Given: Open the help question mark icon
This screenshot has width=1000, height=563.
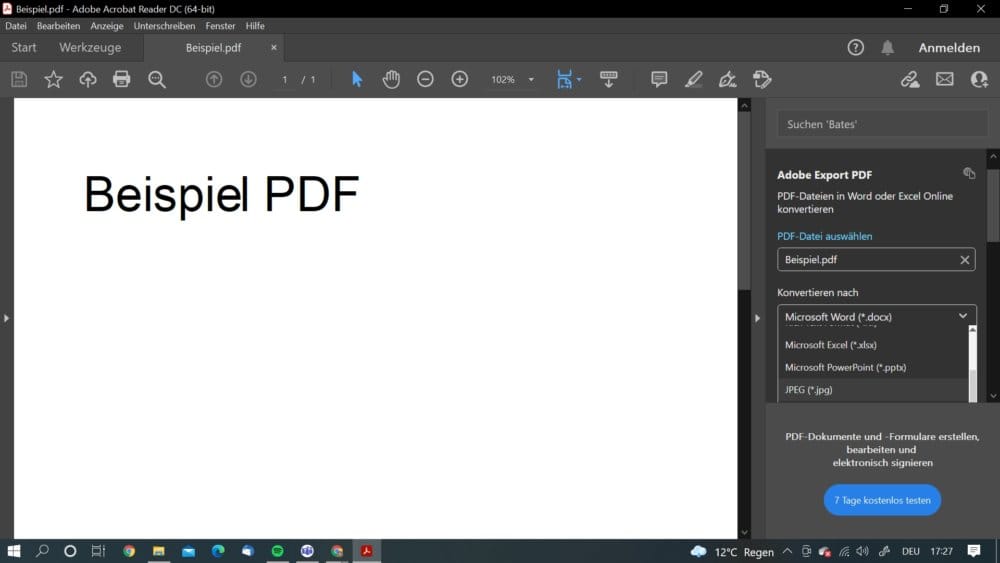Looking at the screenshot, I should (855, 48).
